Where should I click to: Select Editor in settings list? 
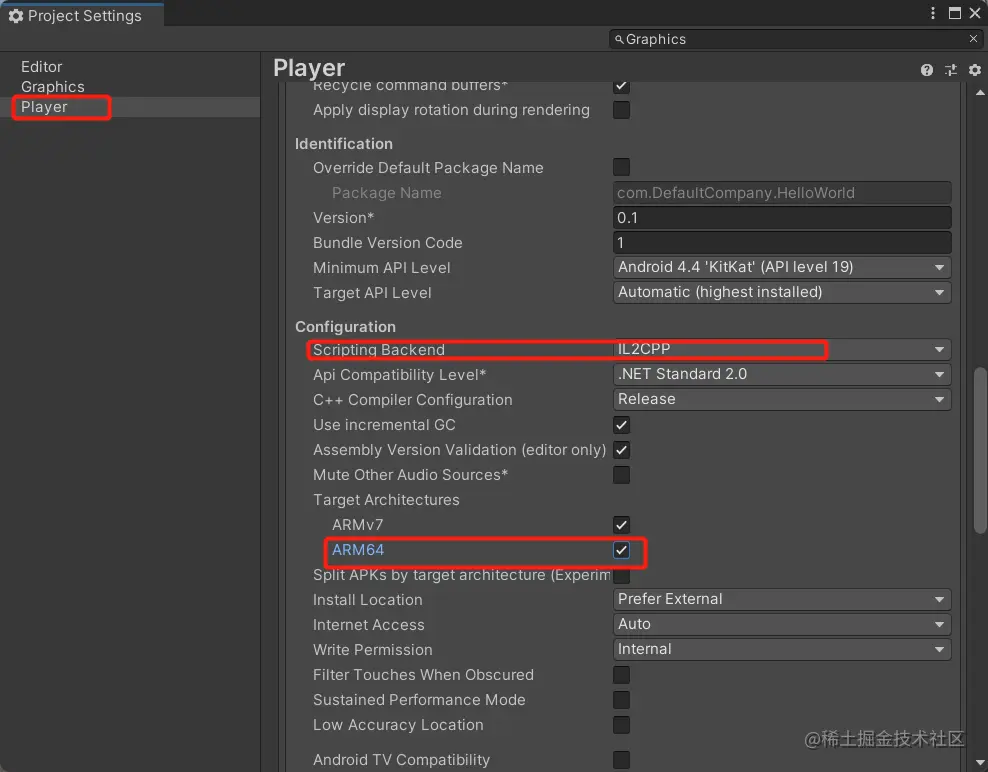(x=42, y=67)
